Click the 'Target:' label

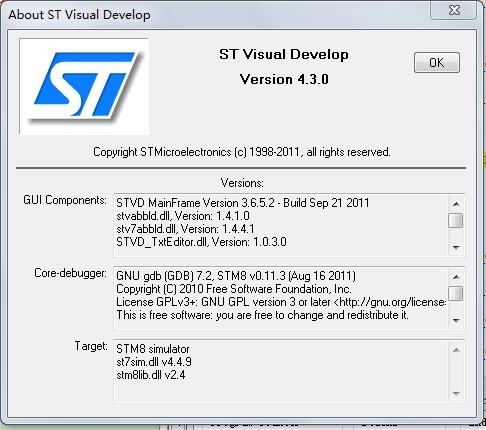coord(91,346)
